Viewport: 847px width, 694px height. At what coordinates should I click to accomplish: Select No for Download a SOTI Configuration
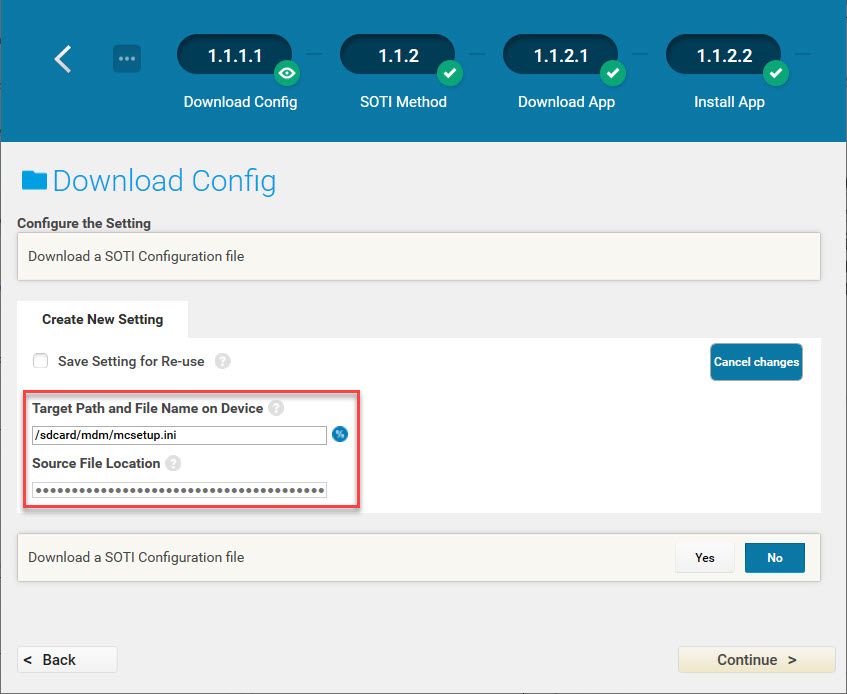tap(774, 558)
